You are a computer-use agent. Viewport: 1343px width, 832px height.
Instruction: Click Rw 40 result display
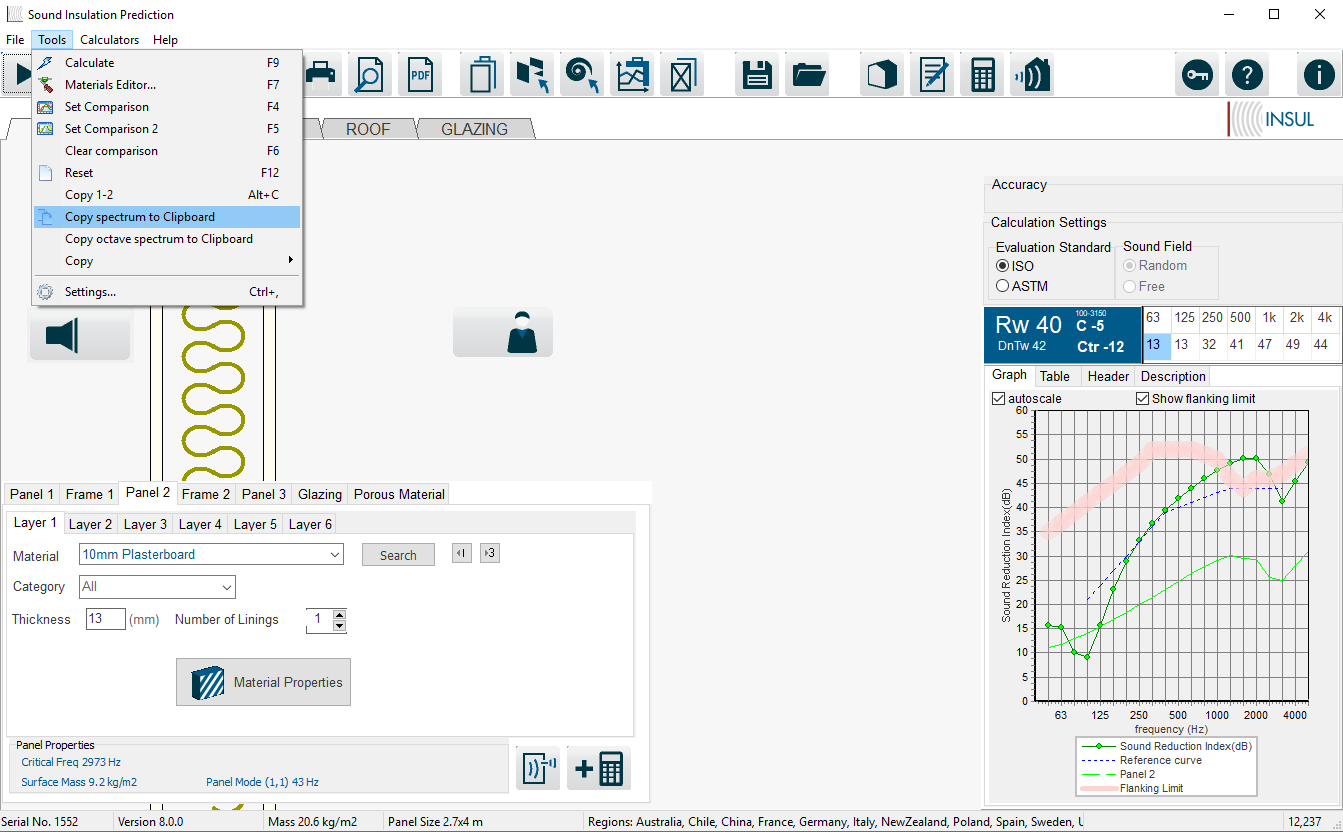pyautogui.click(x=1029, y=325)
